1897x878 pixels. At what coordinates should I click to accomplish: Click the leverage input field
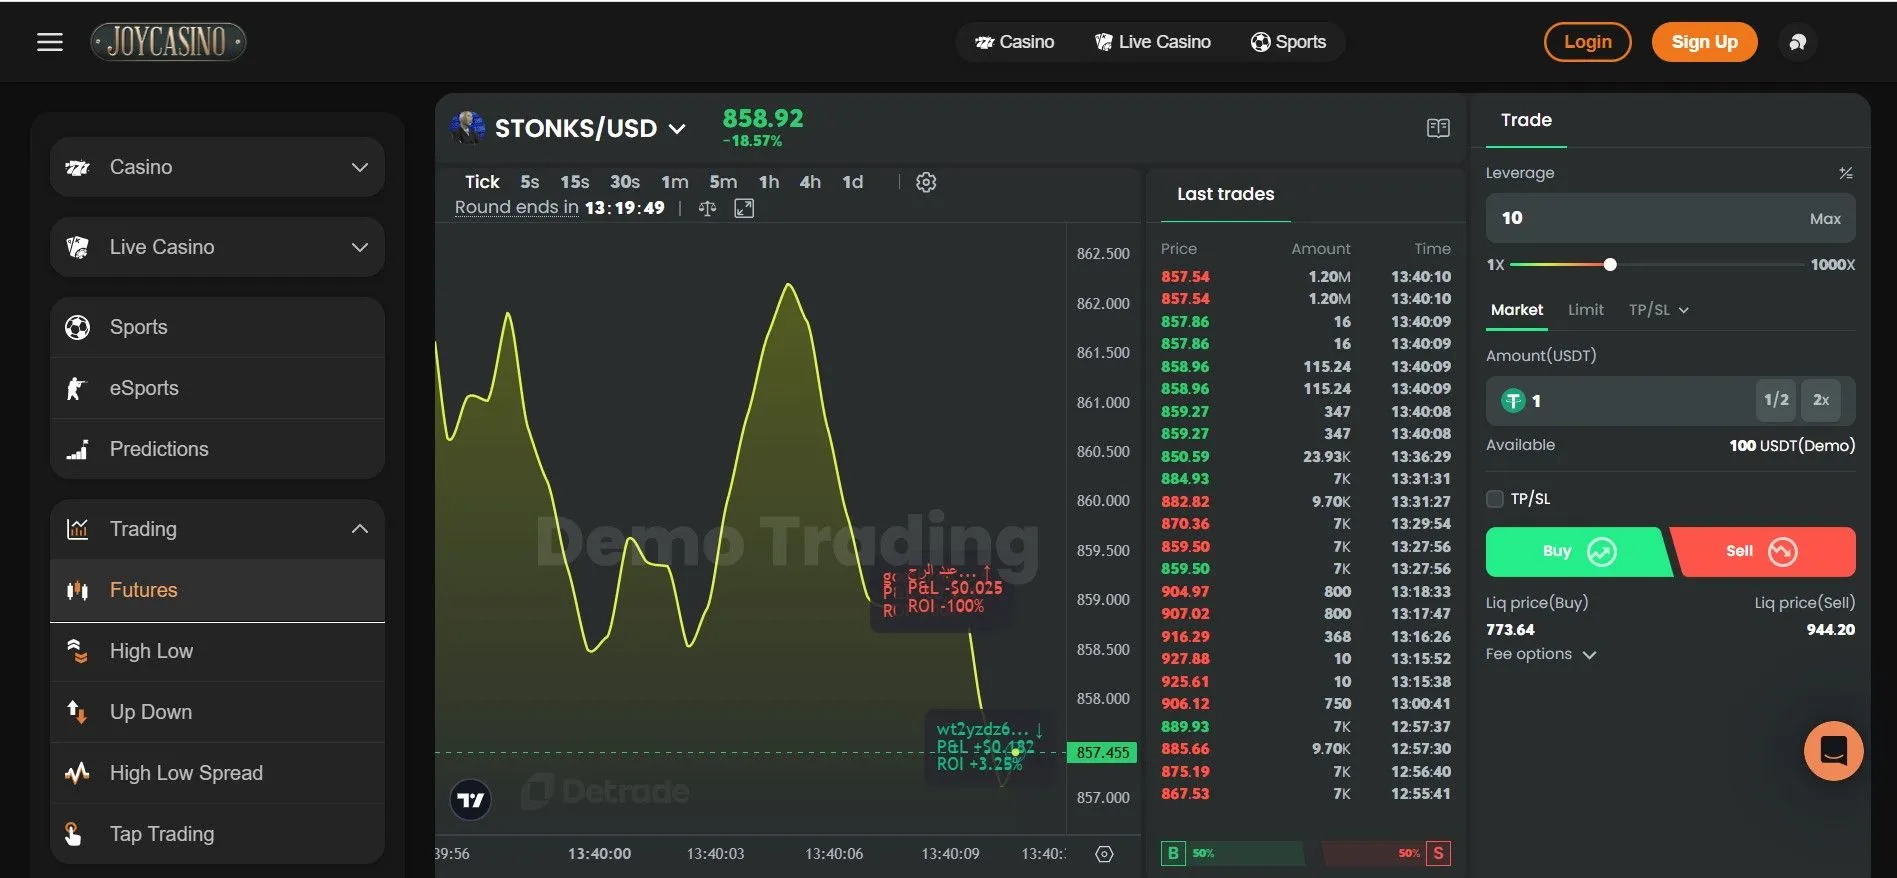pos(1670,218)
